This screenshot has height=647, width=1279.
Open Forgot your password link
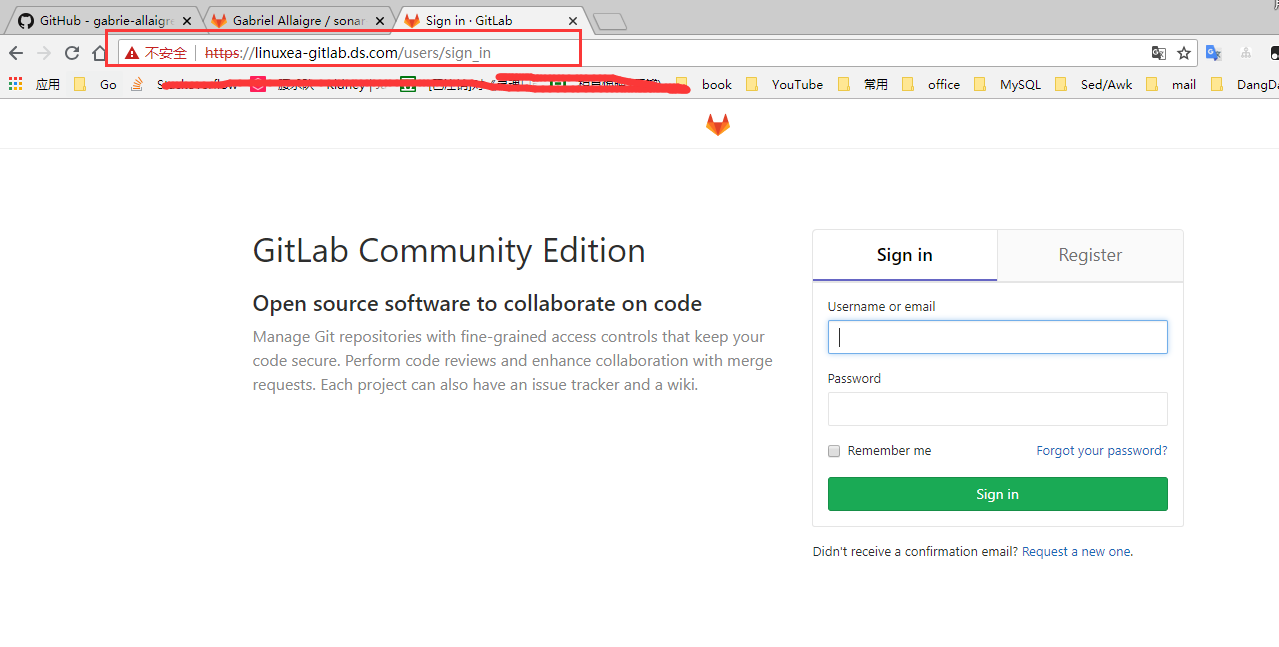click(x=1101, y=451)
